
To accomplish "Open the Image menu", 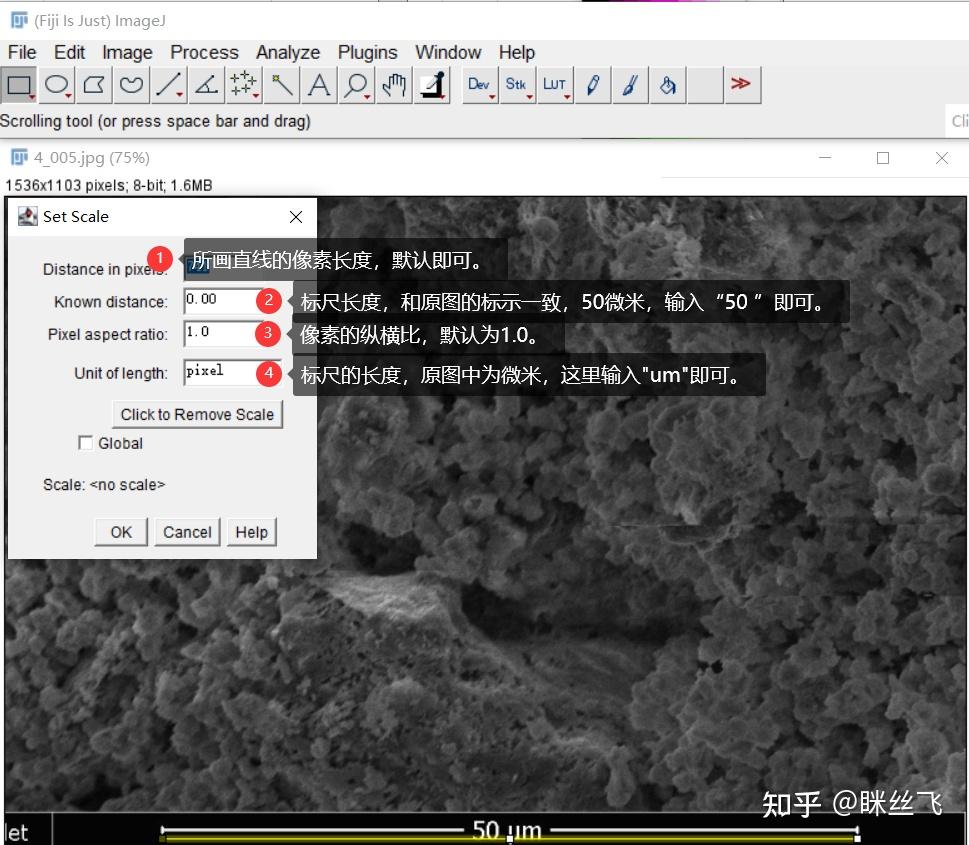I will point(127,53).
